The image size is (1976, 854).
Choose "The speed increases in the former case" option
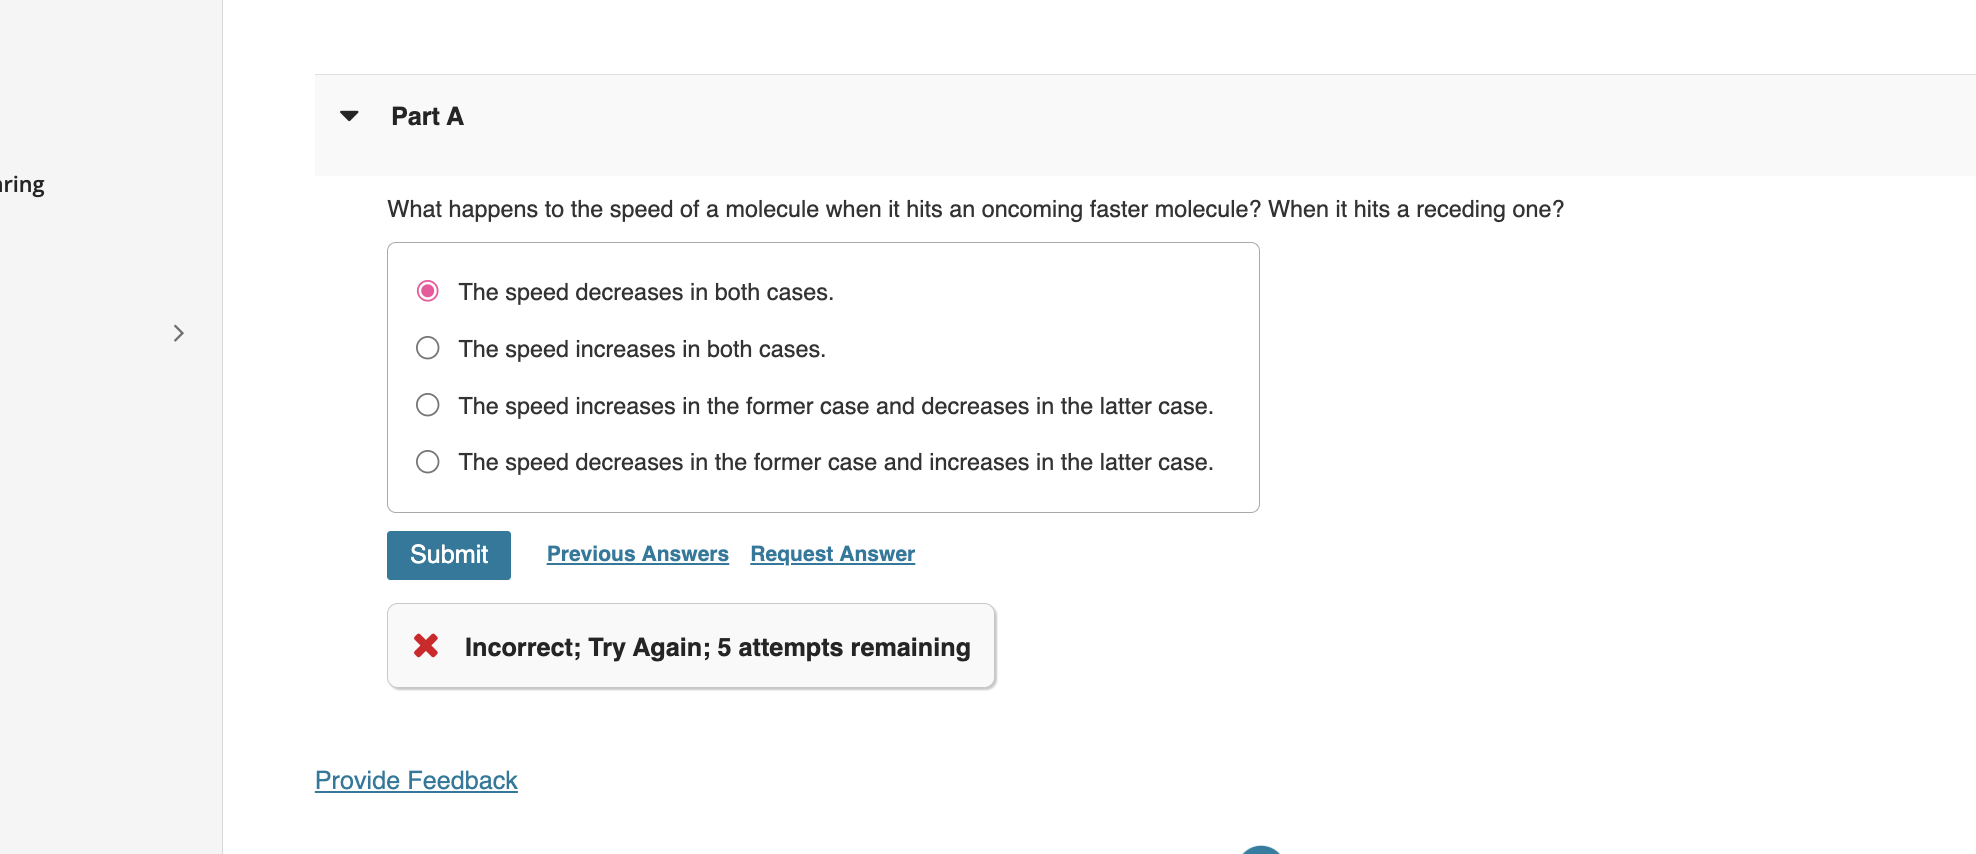pyautogui.click(x=427, y=405)
